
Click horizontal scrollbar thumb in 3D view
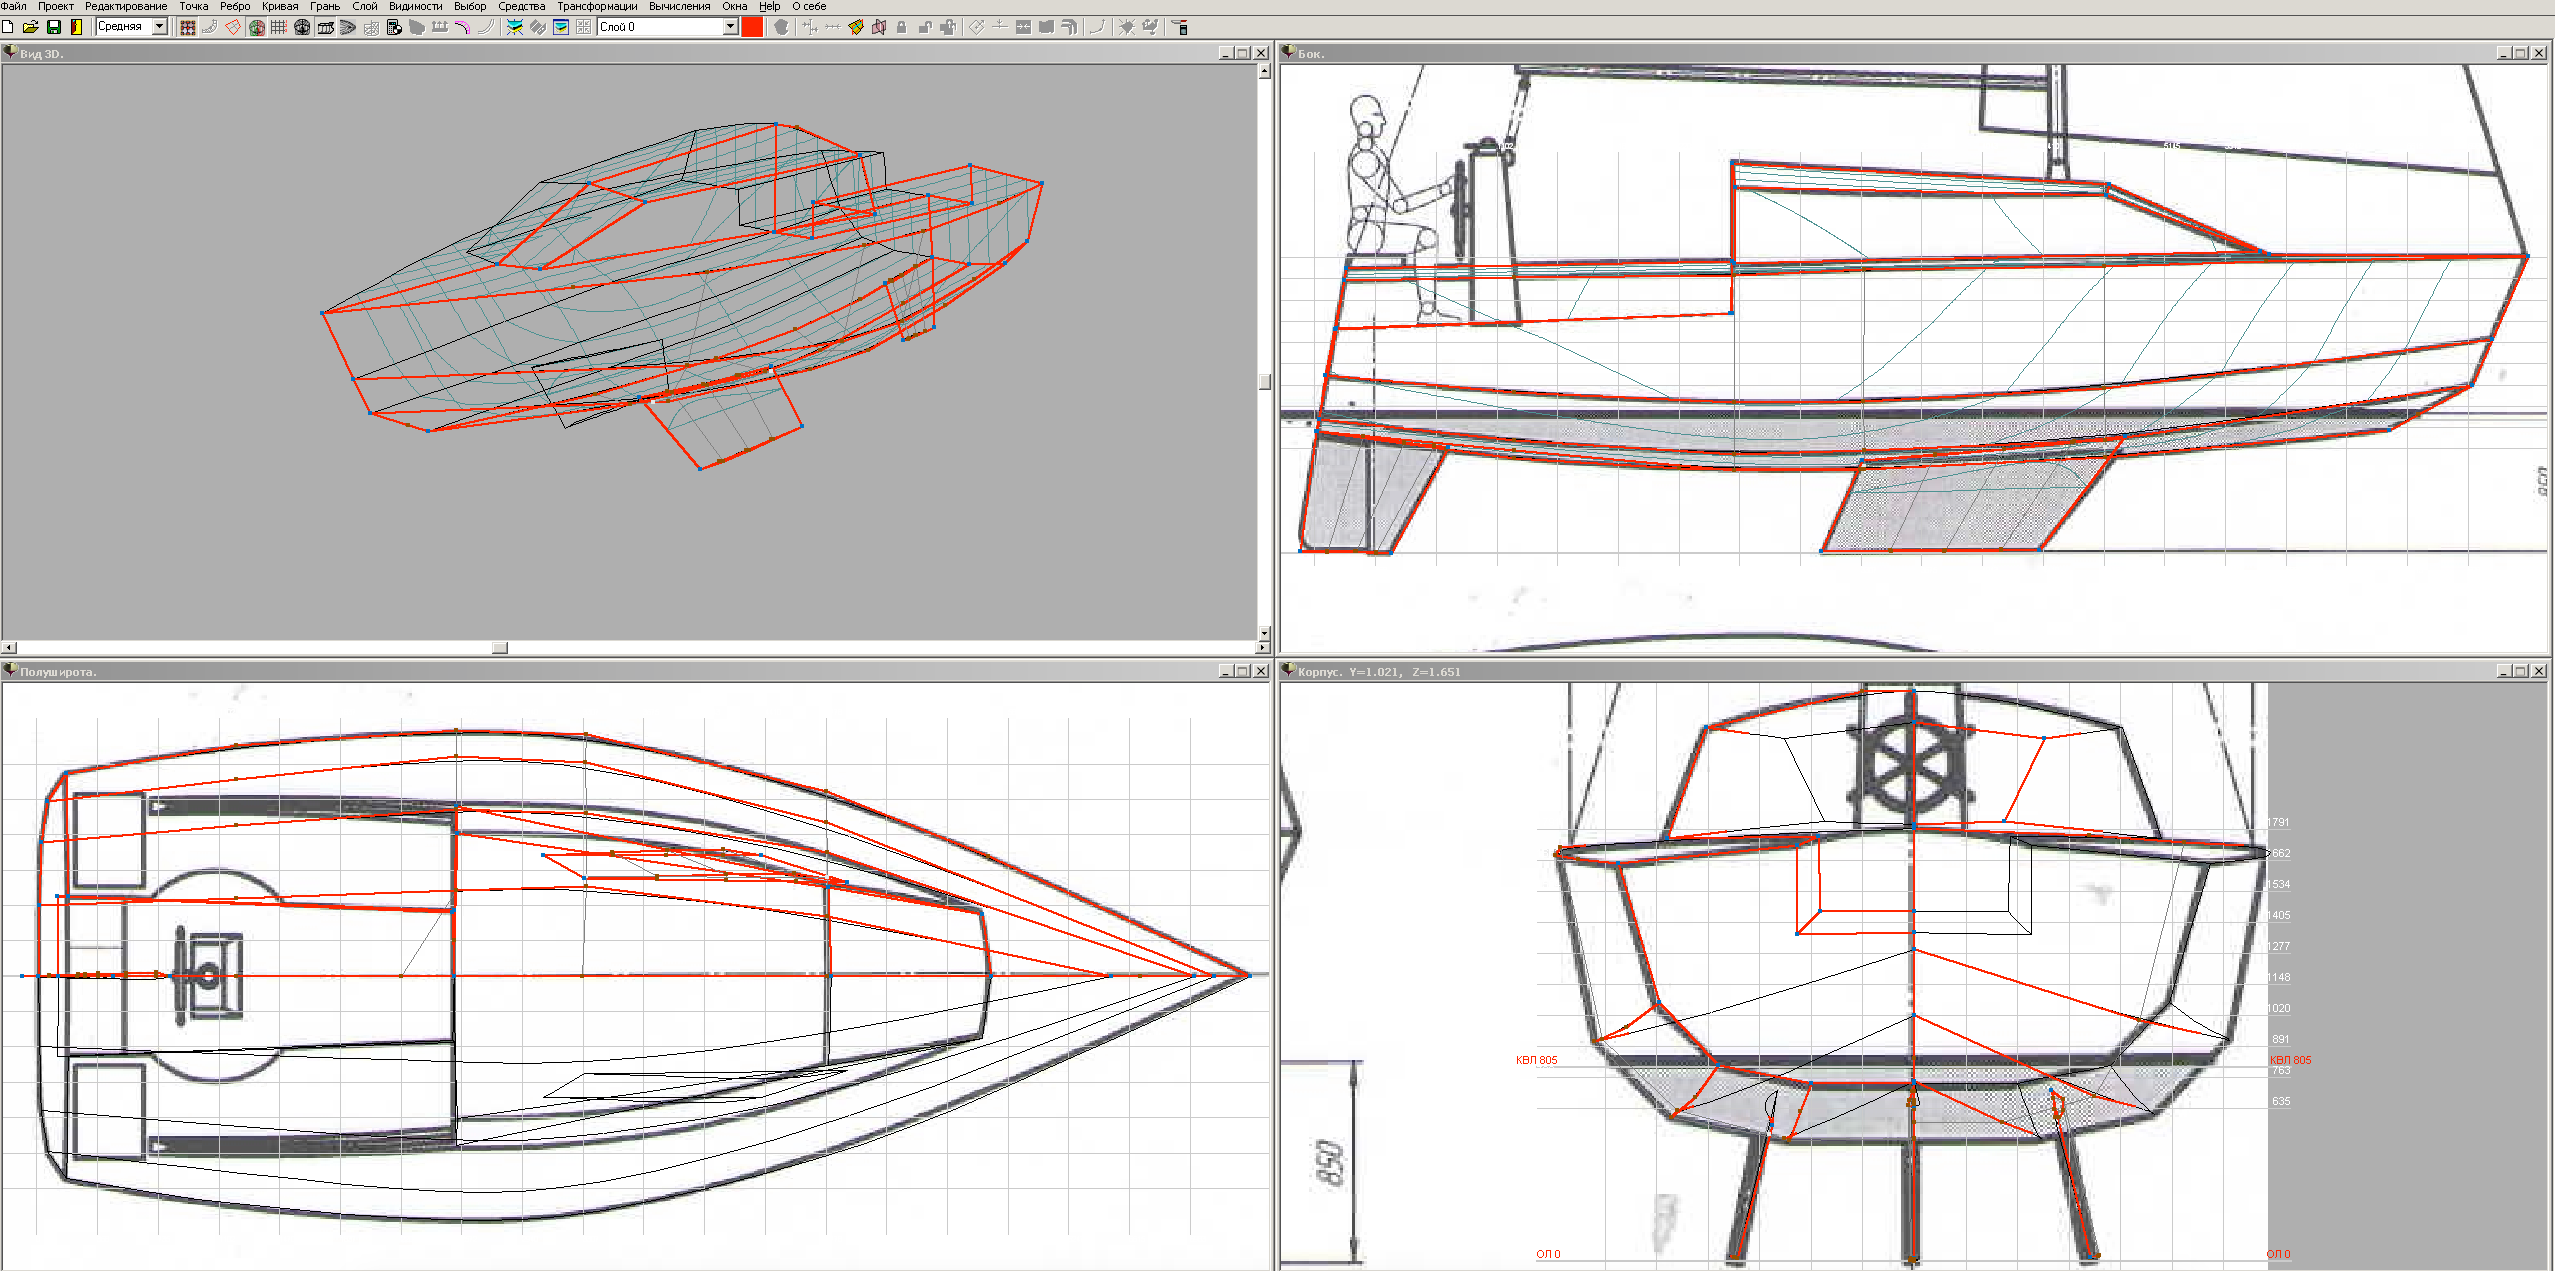pyautogui.click(x=500, y=647)
